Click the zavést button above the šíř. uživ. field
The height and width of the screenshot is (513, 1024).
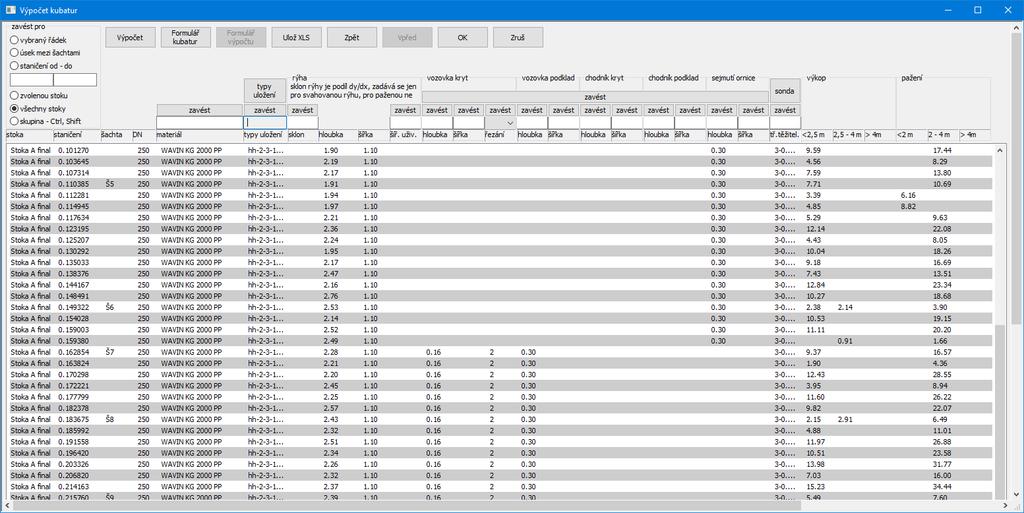click(405, 110)
